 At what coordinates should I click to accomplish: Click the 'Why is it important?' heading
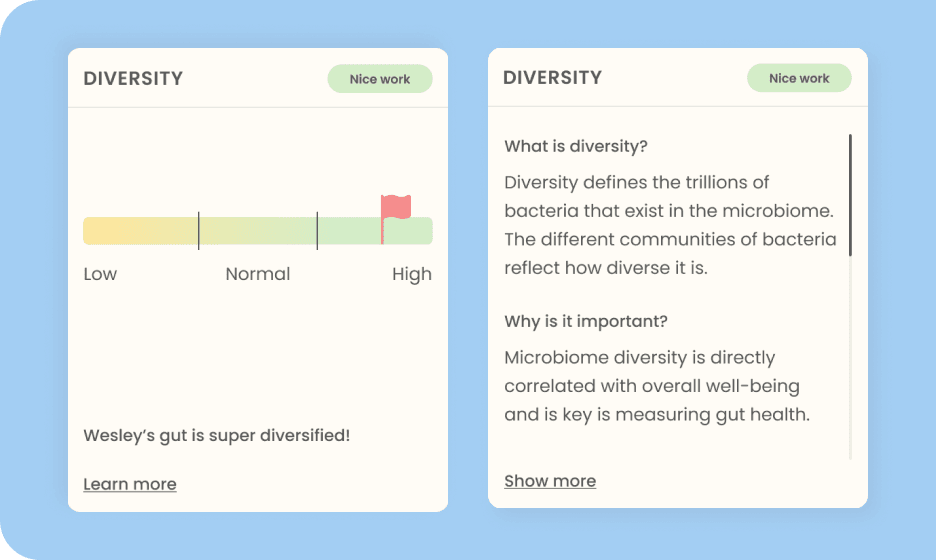(x=586, y=321)
